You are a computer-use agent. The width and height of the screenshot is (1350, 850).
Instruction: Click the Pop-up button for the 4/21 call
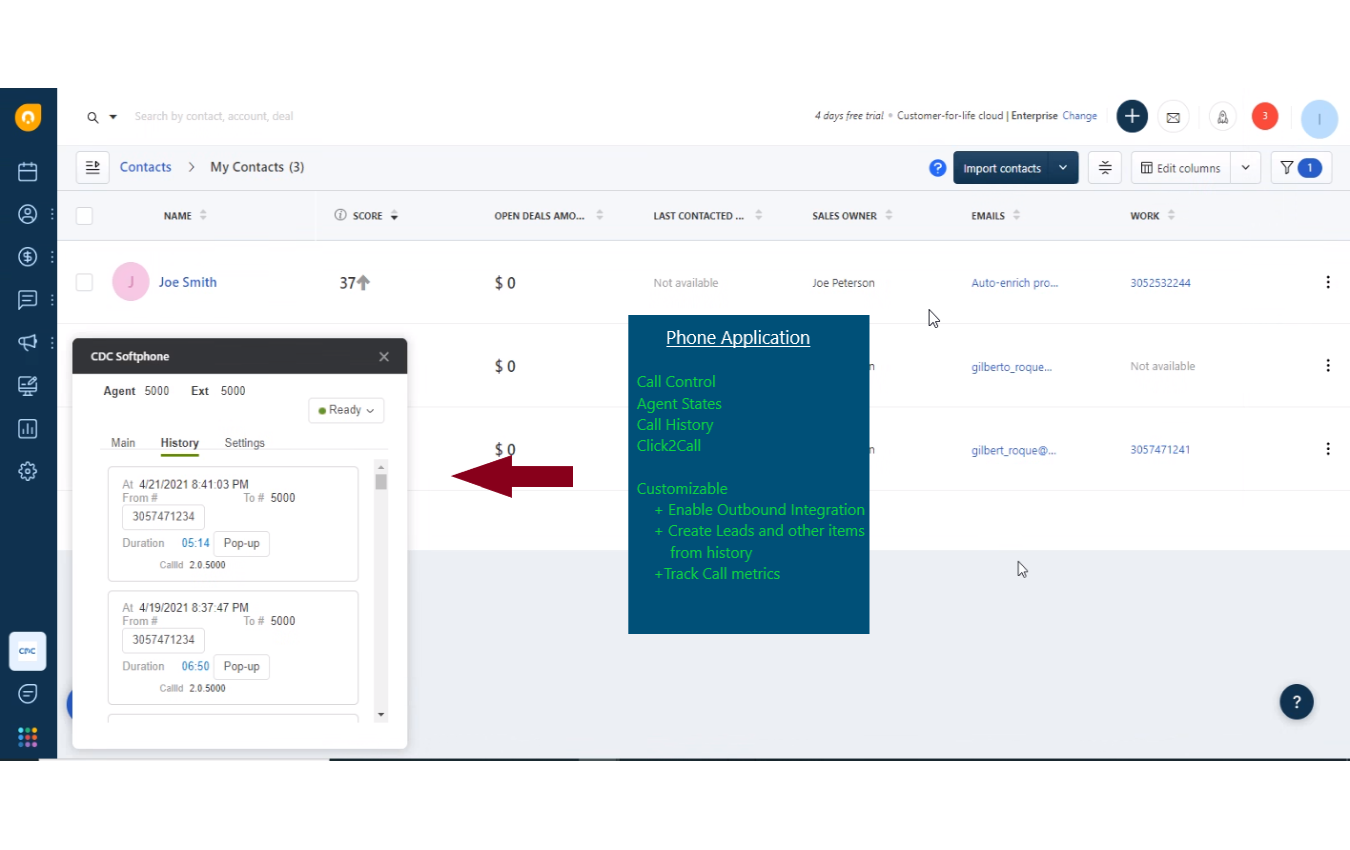241,543
